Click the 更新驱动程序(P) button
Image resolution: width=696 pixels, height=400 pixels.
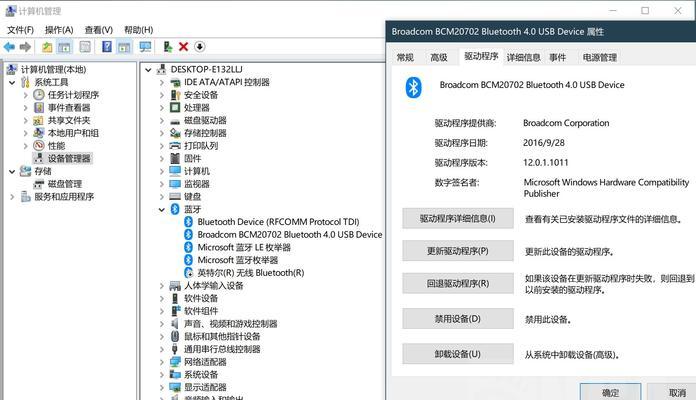458,251
